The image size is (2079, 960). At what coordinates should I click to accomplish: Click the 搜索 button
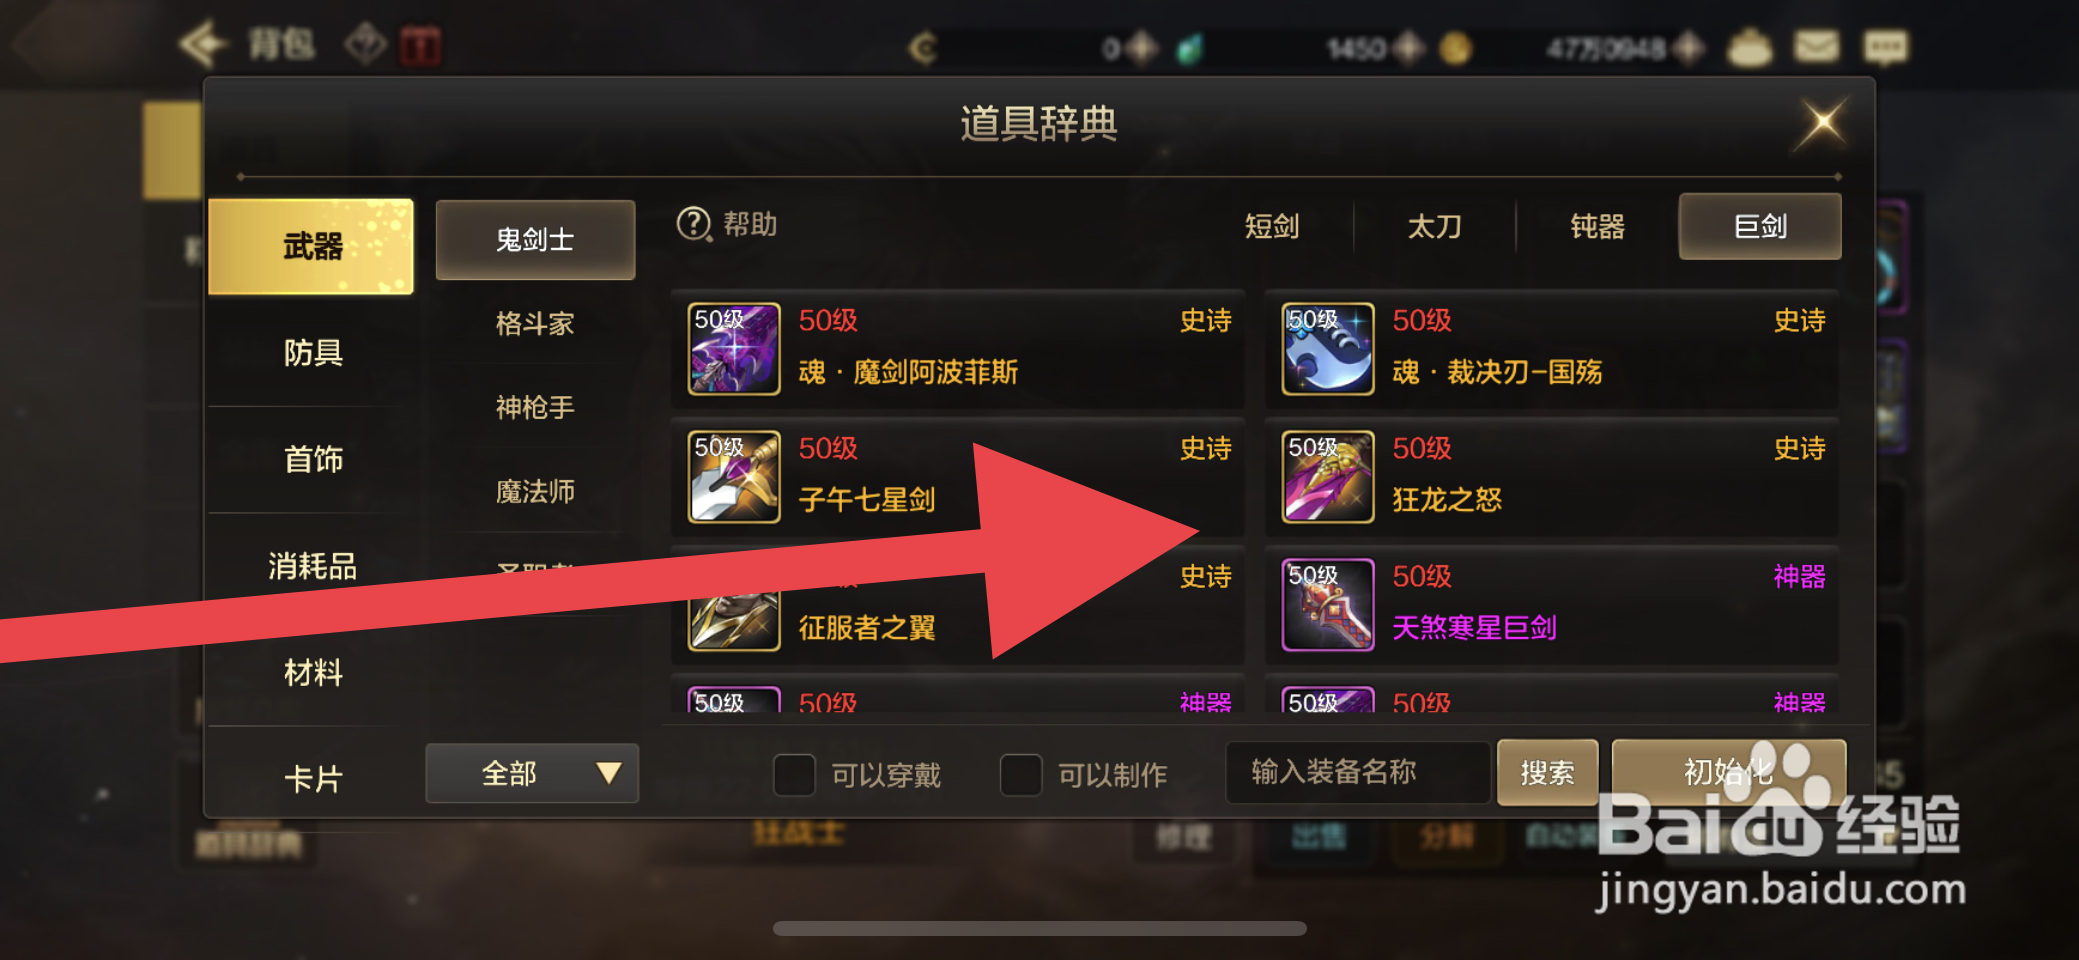tap(1547, 772)
